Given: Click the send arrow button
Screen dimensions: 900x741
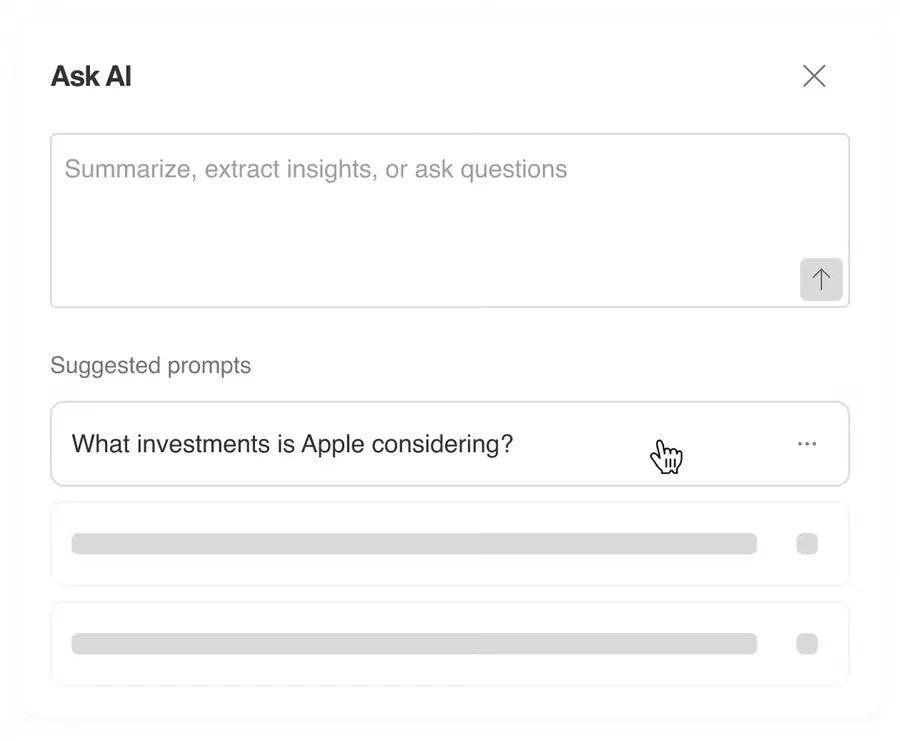Looking at the screenshot, I should (821, 280).
